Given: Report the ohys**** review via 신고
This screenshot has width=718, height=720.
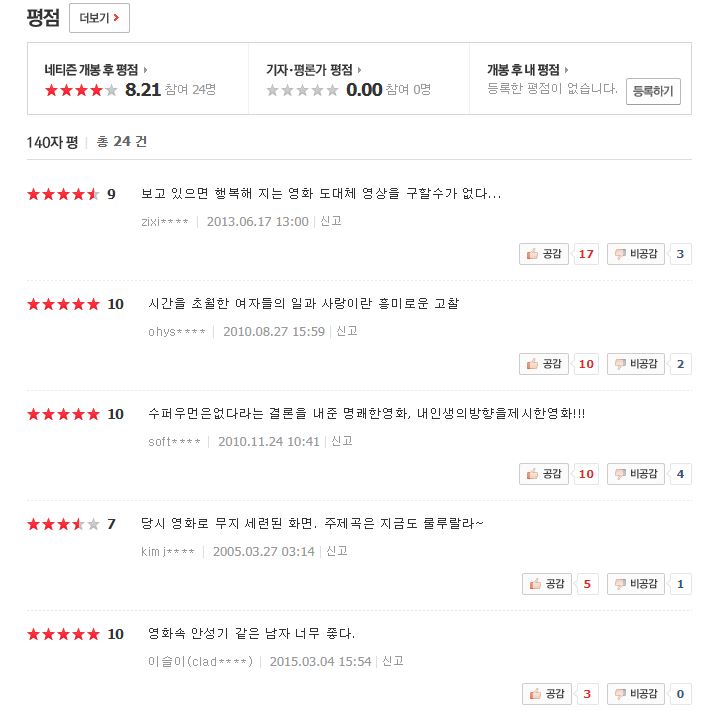Looking at the screenshot, I should 347,331.
